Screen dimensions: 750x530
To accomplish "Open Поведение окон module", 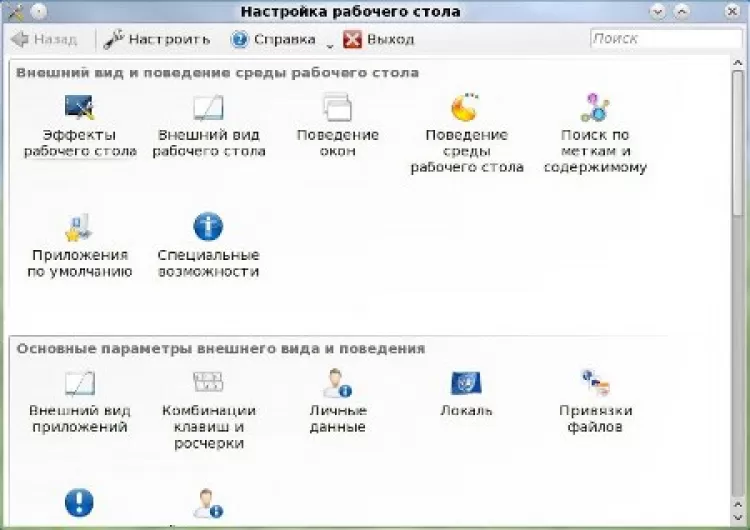I will coord(337,108).
